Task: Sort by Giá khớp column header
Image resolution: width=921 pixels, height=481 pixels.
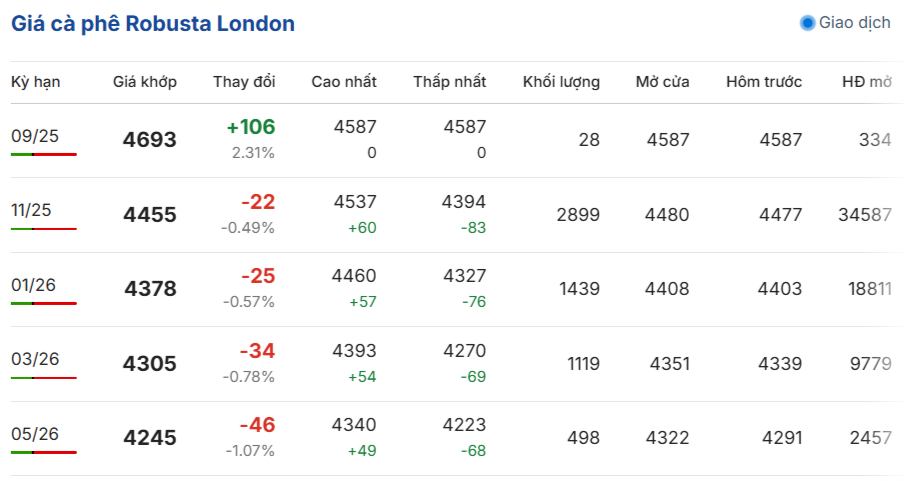Action: pyautogui.click(x=145, y=82)
